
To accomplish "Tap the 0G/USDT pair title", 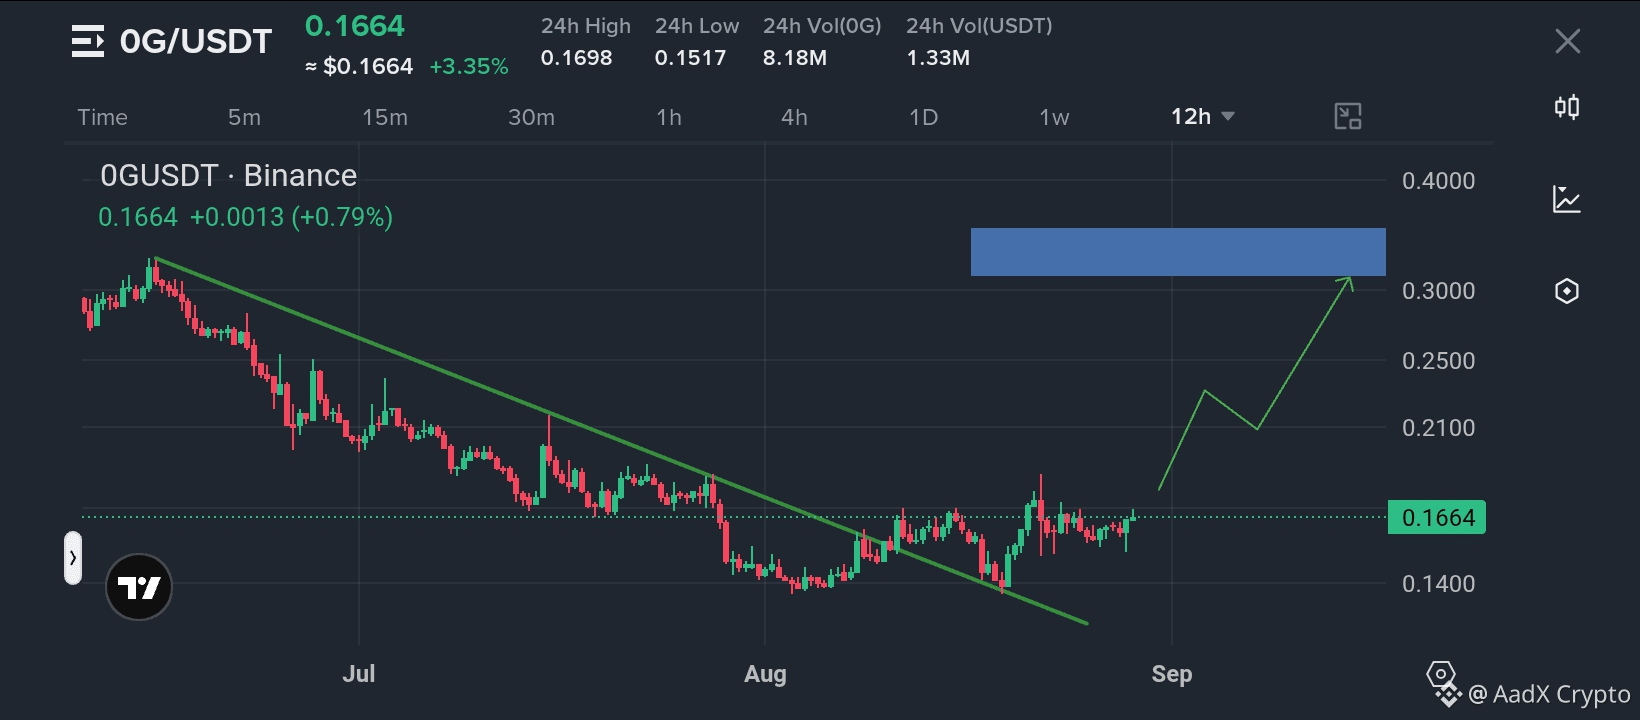I will tap(196, 41).
